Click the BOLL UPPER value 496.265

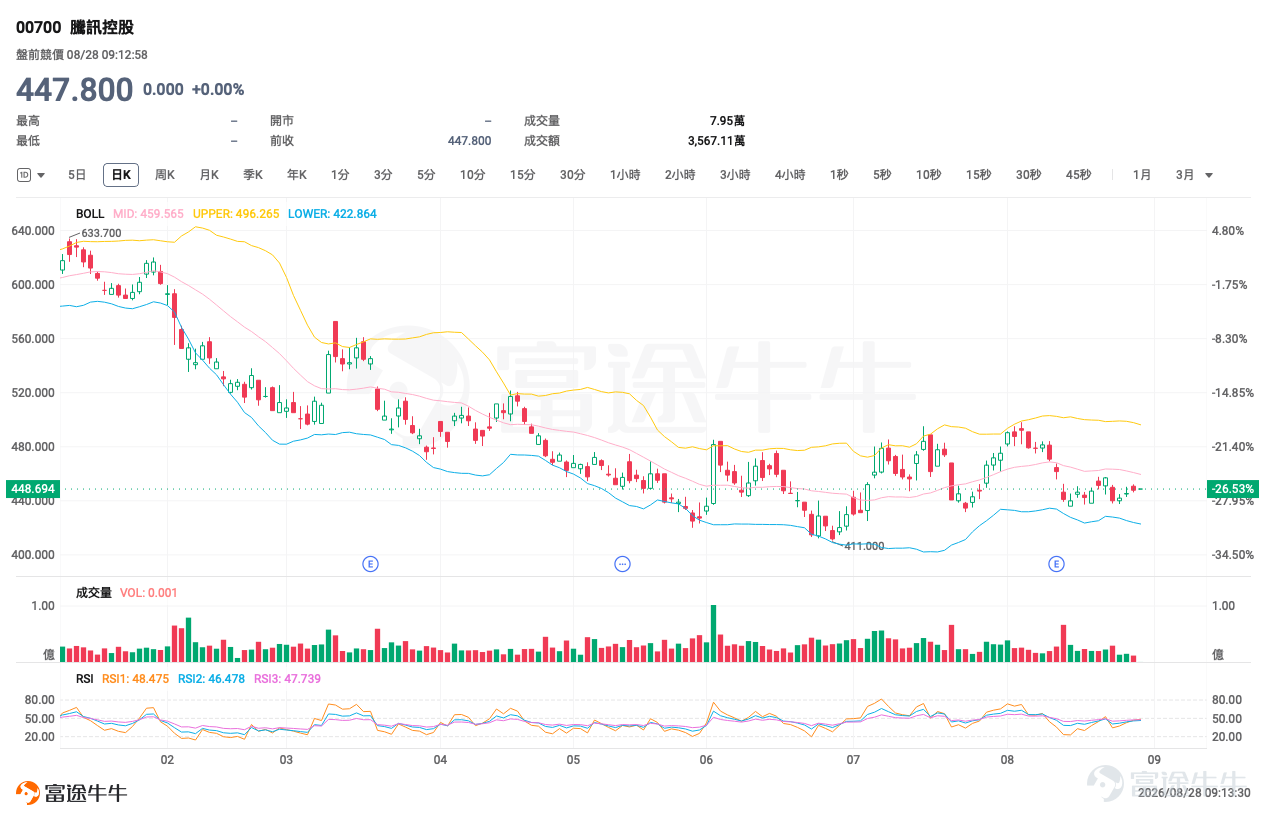tap(236, 214)
